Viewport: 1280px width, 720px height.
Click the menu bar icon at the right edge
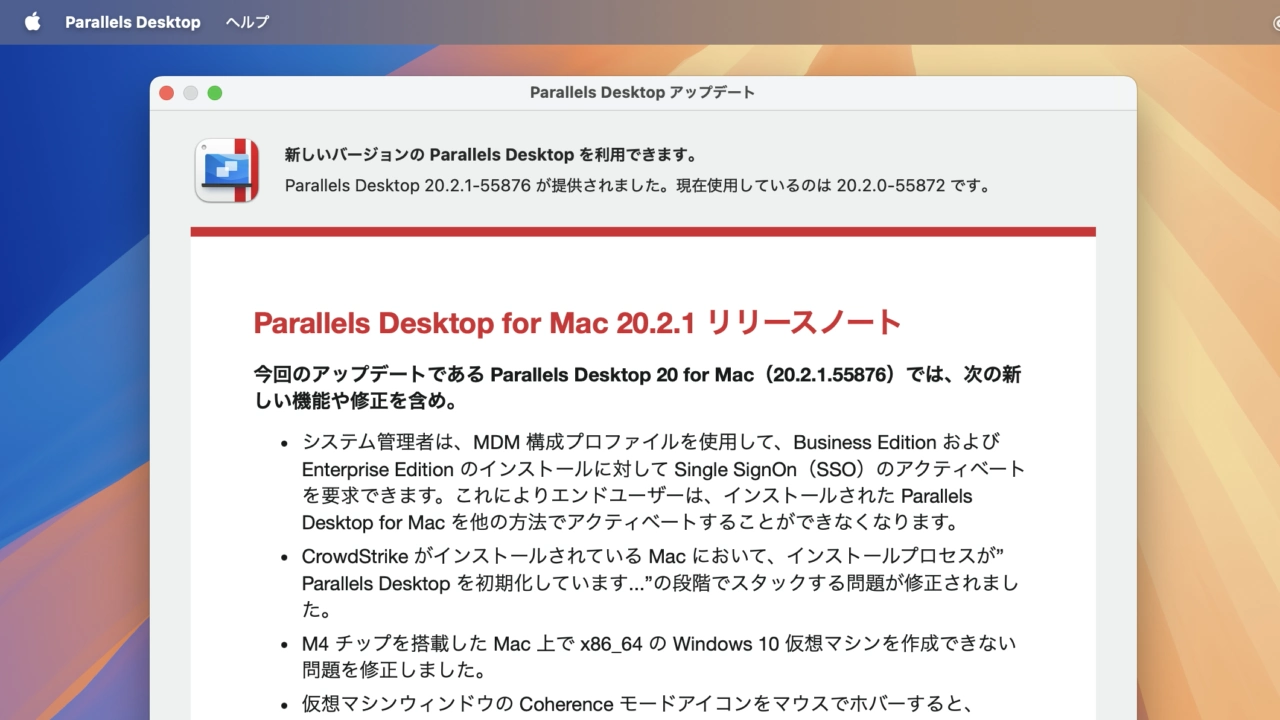(x=1274, y=22)
